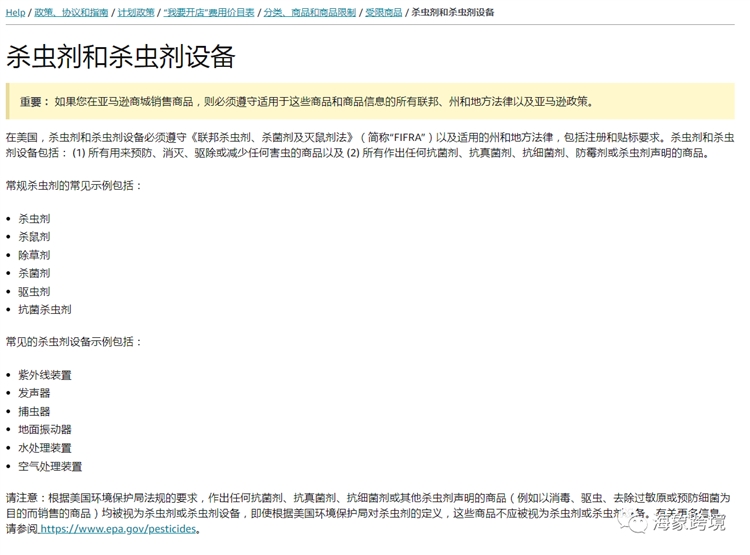The height and width of the screenshot is (555, 750).
Task: Select the list item 捕虫器
Action: coord(34,411)
